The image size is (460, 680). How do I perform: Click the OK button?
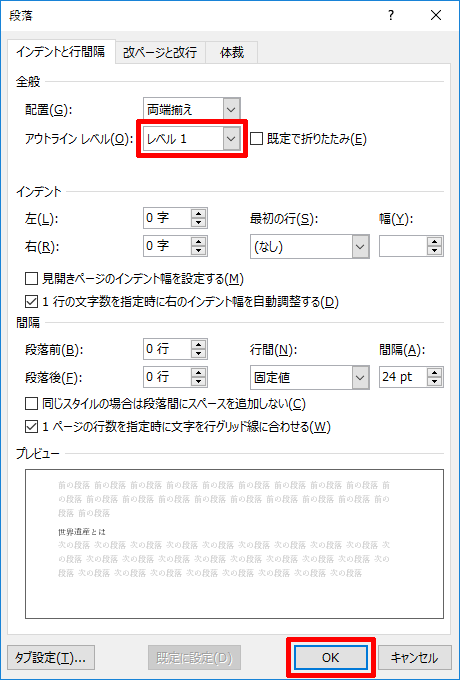330,657
